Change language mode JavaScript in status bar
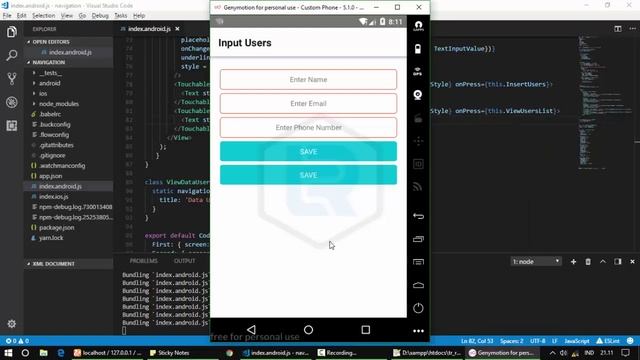Viewport: 640px width, 360px height. coord(577,341)
